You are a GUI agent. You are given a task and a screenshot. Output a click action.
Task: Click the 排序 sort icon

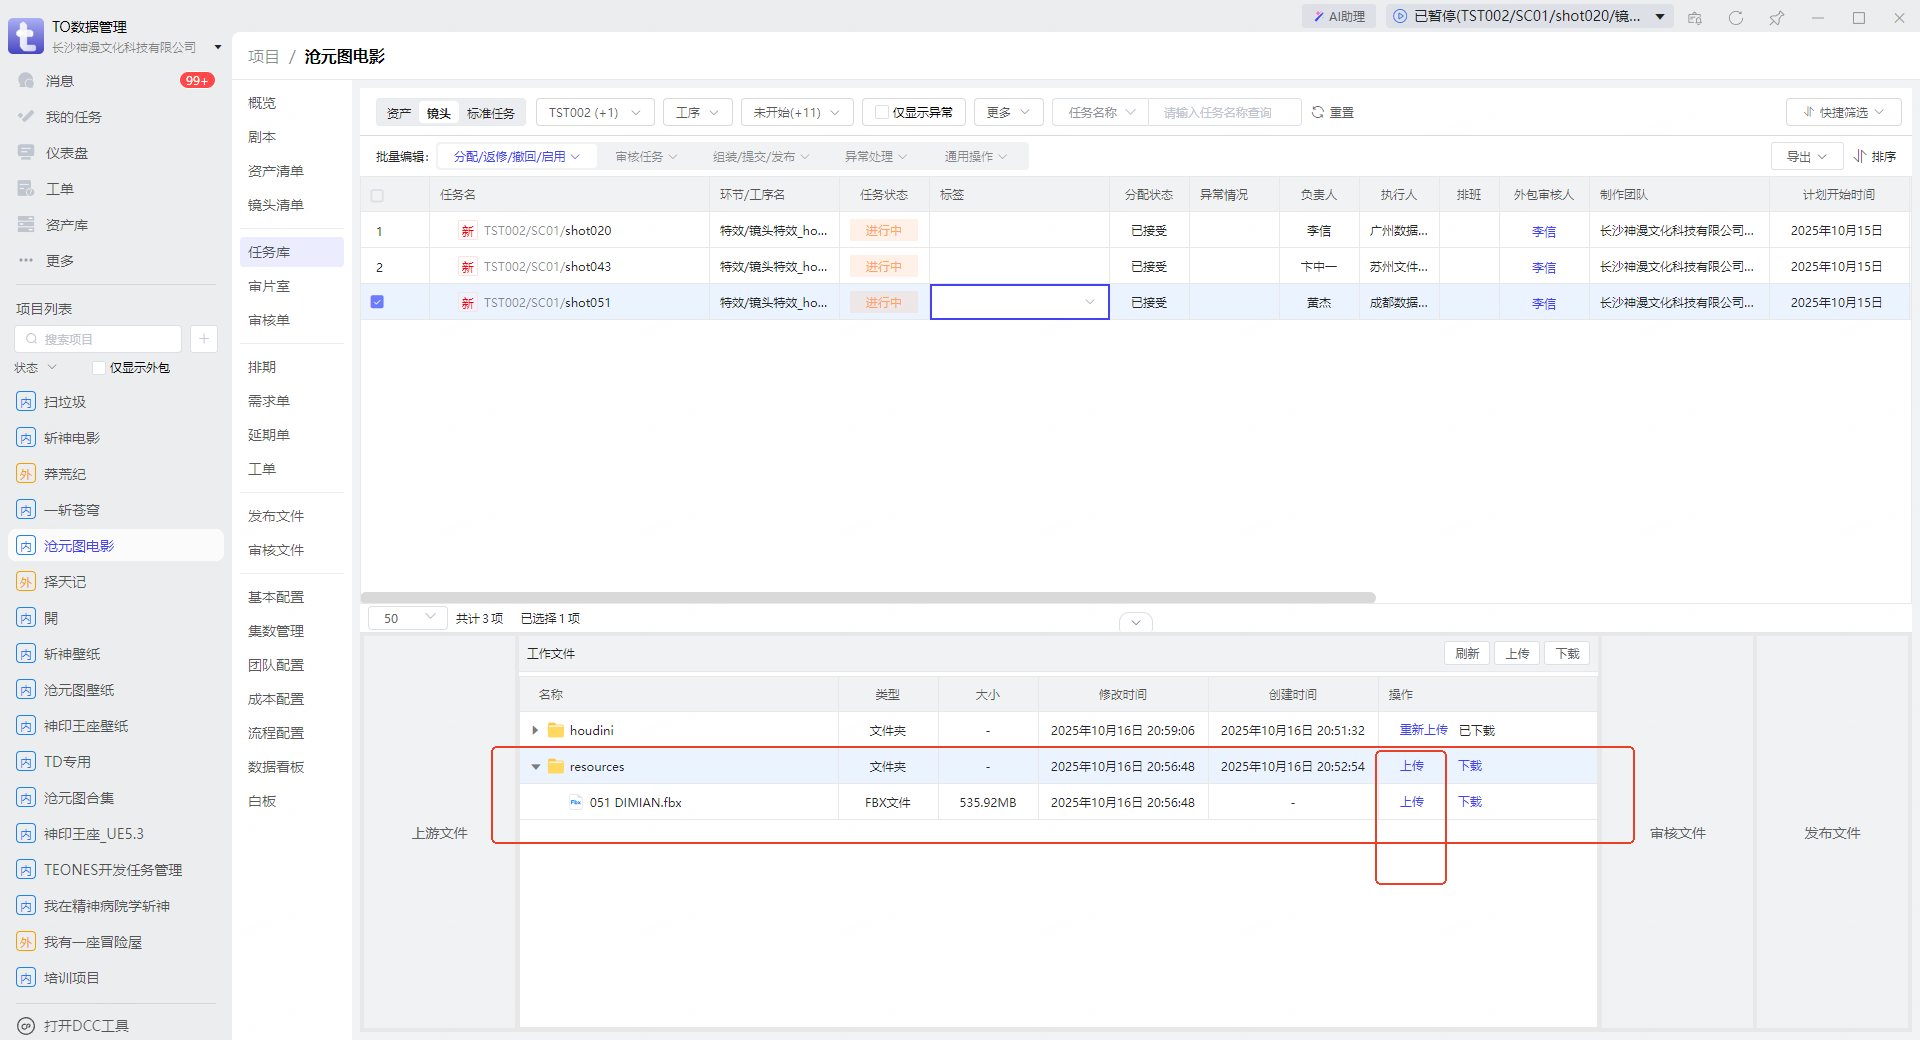(1860, 157)
